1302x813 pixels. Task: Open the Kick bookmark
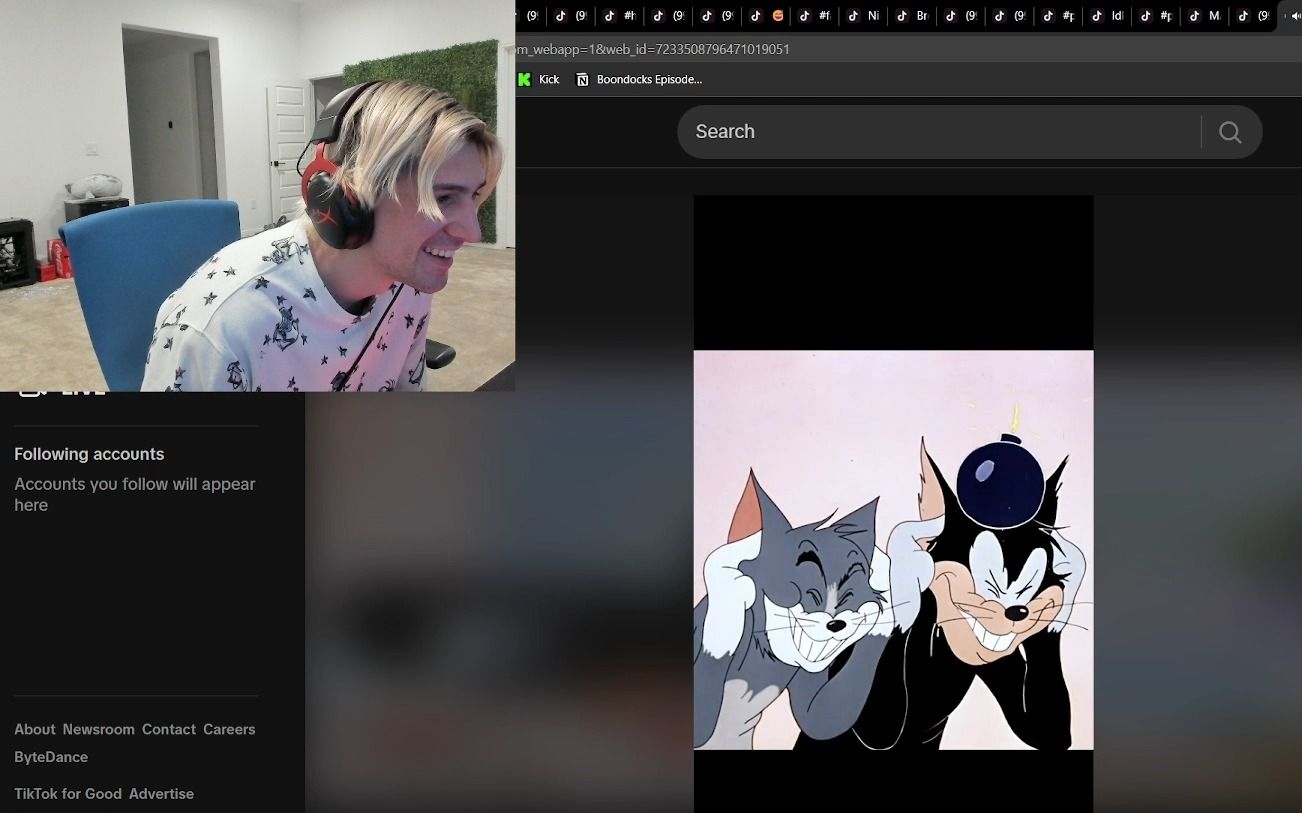point(539,80)
